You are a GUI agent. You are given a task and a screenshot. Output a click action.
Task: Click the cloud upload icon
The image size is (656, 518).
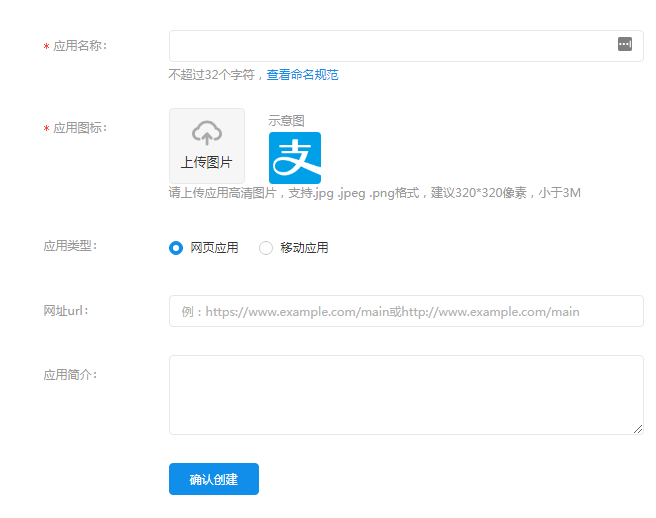(x=206, y=132)
